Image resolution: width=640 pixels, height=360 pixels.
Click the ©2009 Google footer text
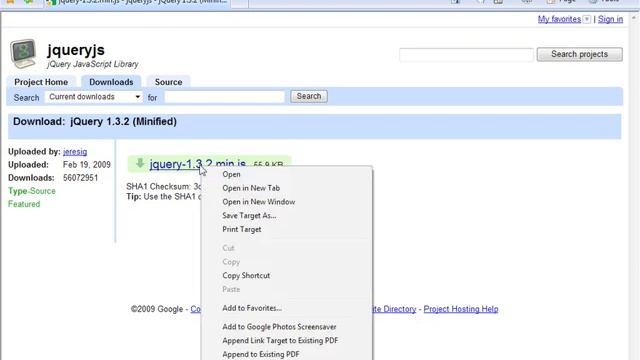[157, 309]
